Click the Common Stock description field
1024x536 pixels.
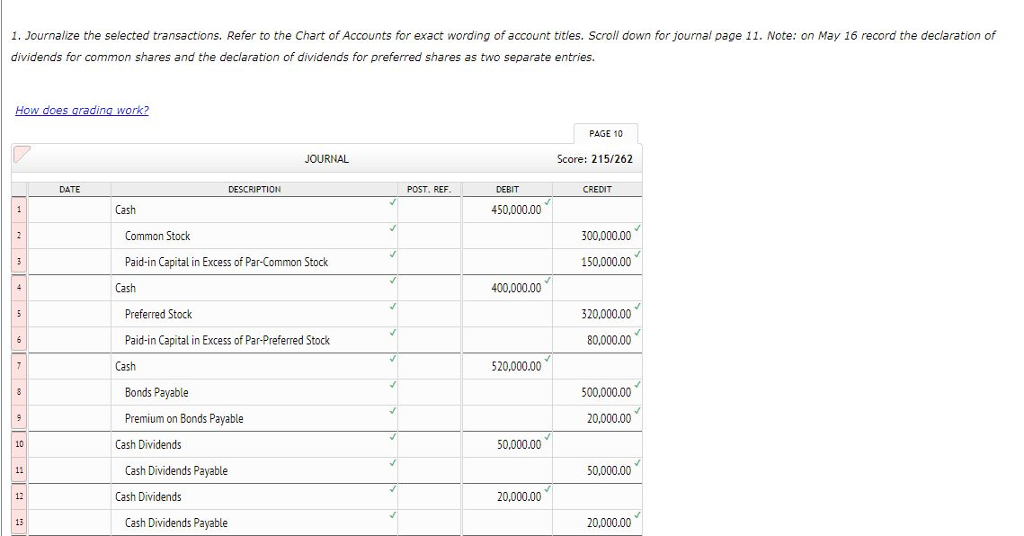tap(254, 236)
